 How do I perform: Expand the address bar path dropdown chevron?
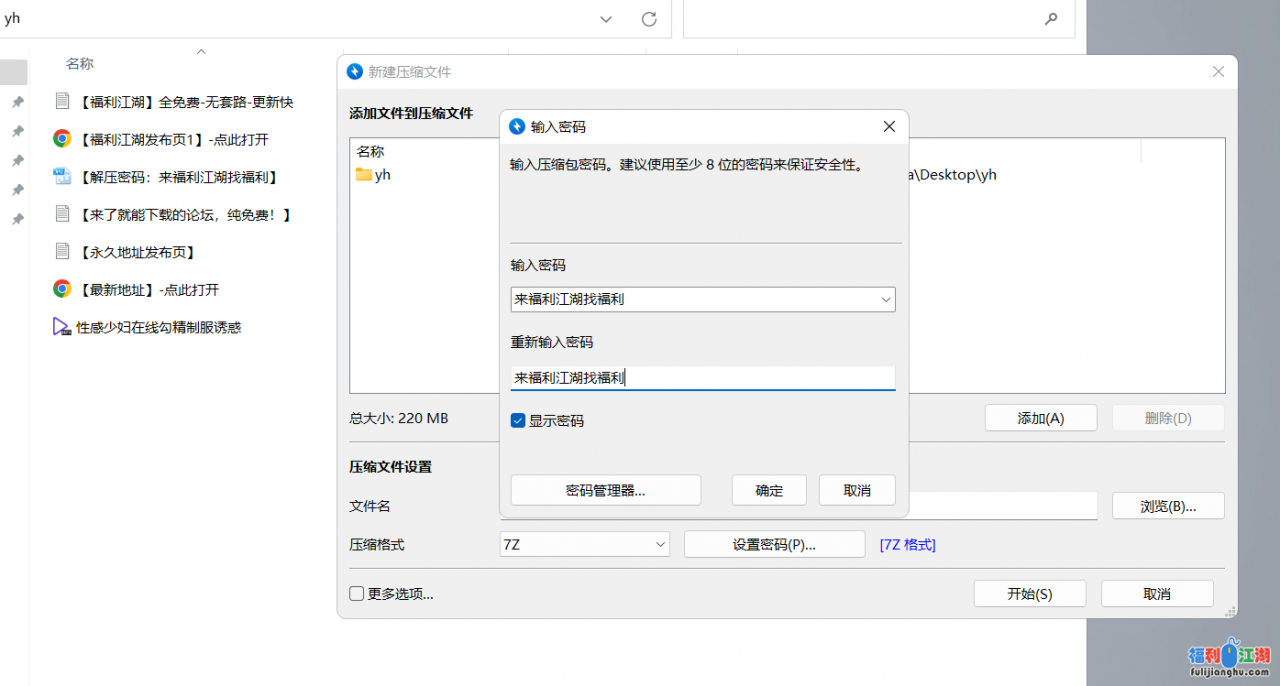[x=606, y=19]
